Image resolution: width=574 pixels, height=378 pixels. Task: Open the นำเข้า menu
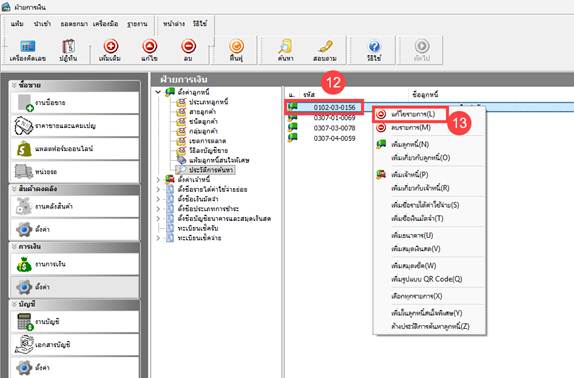click(x=42, y=24)
